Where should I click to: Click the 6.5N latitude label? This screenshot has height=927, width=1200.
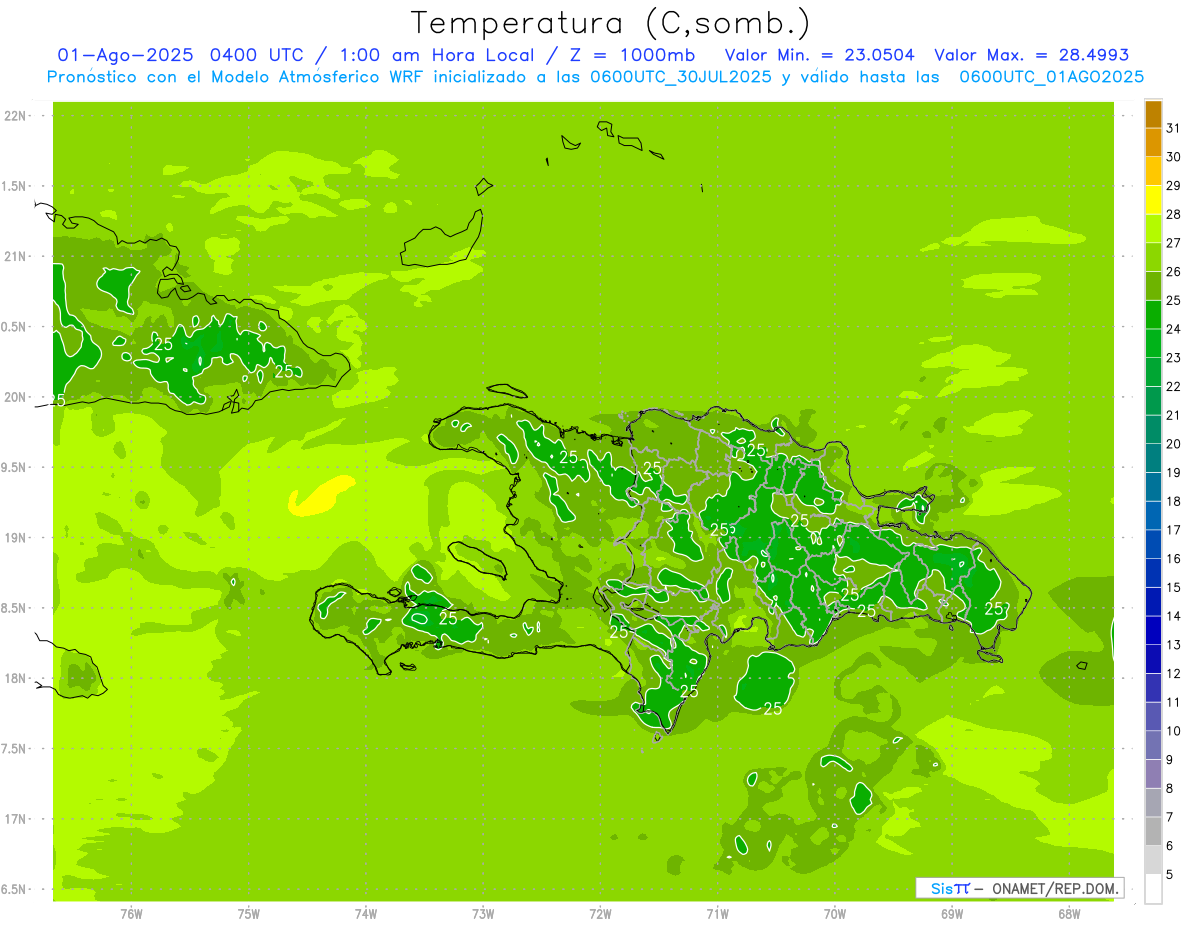coord(14,889)
